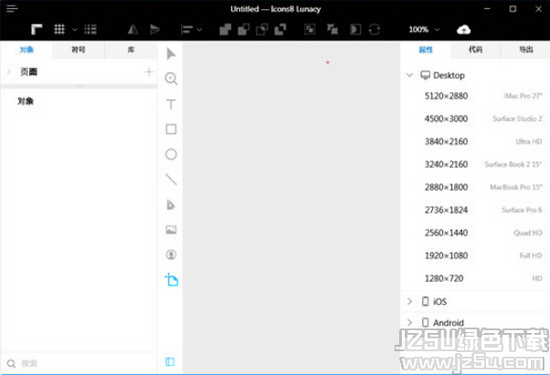The height and width of the screenshot is (375, 550).
Task: Choose 3240×2160 Surface Book 2 preset
Action: click(475, 164)
